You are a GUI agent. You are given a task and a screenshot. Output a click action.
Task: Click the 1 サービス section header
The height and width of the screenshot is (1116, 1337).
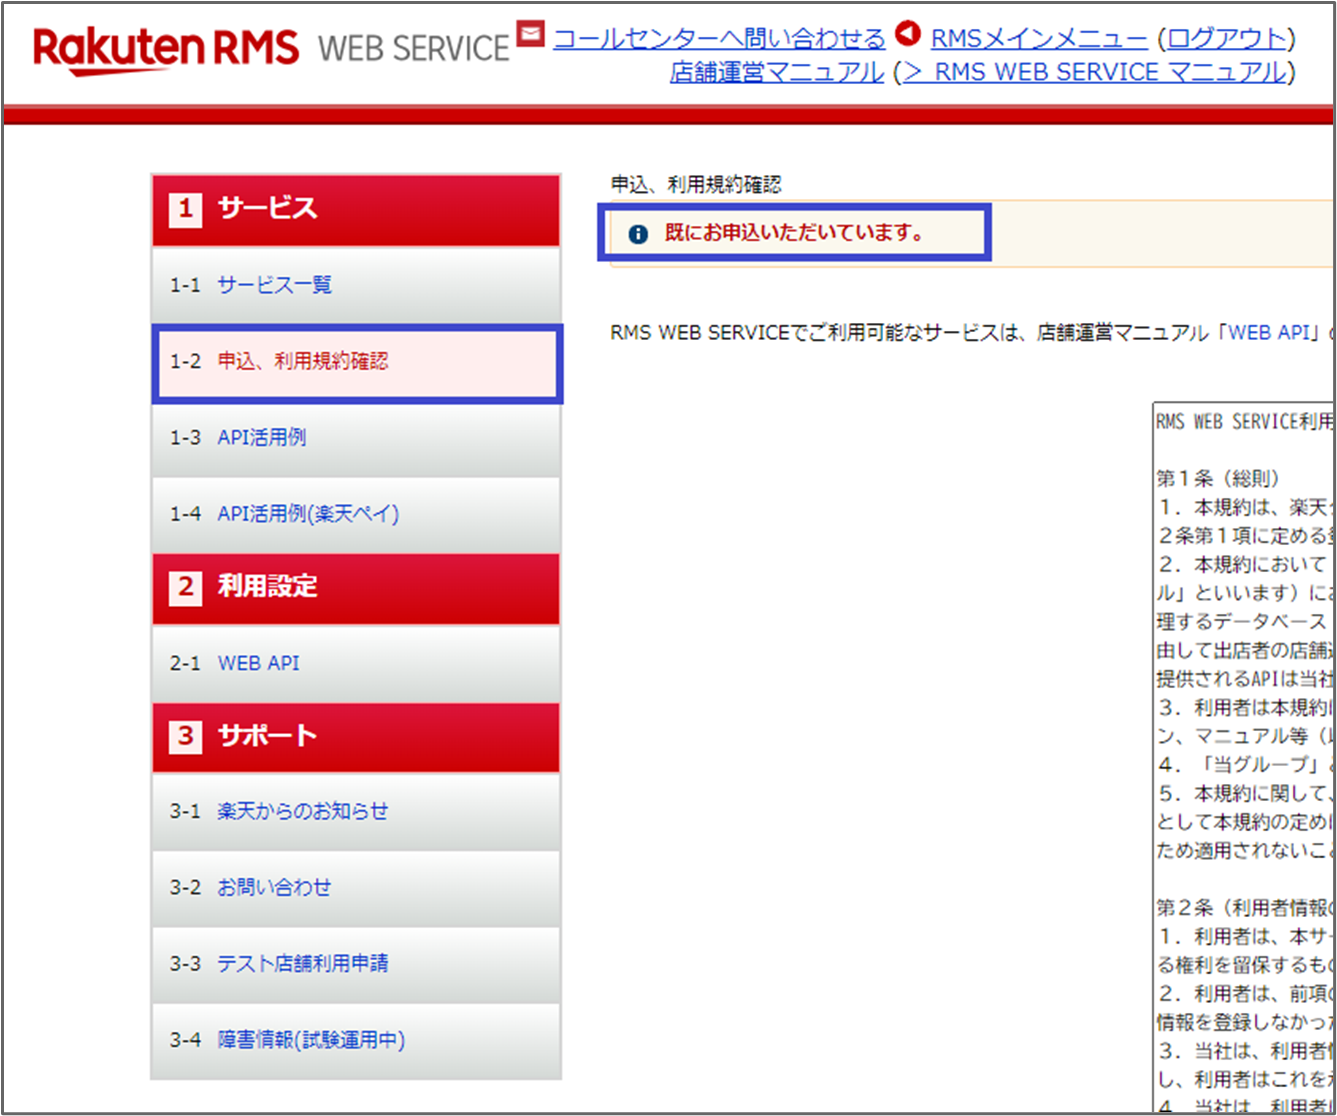click(356, 210)
